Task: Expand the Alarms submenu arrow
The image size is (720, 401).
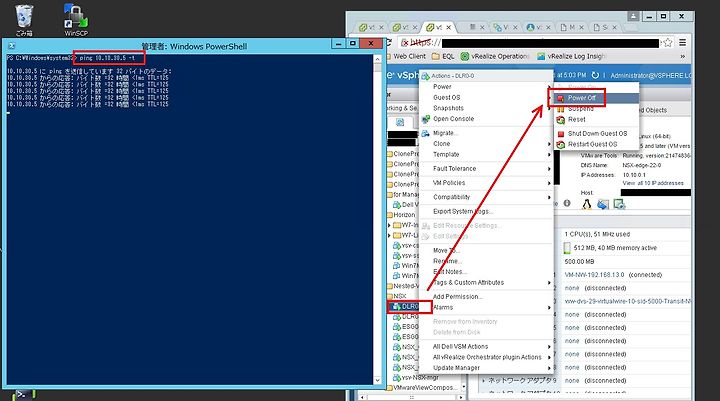Action: [549, 307]
